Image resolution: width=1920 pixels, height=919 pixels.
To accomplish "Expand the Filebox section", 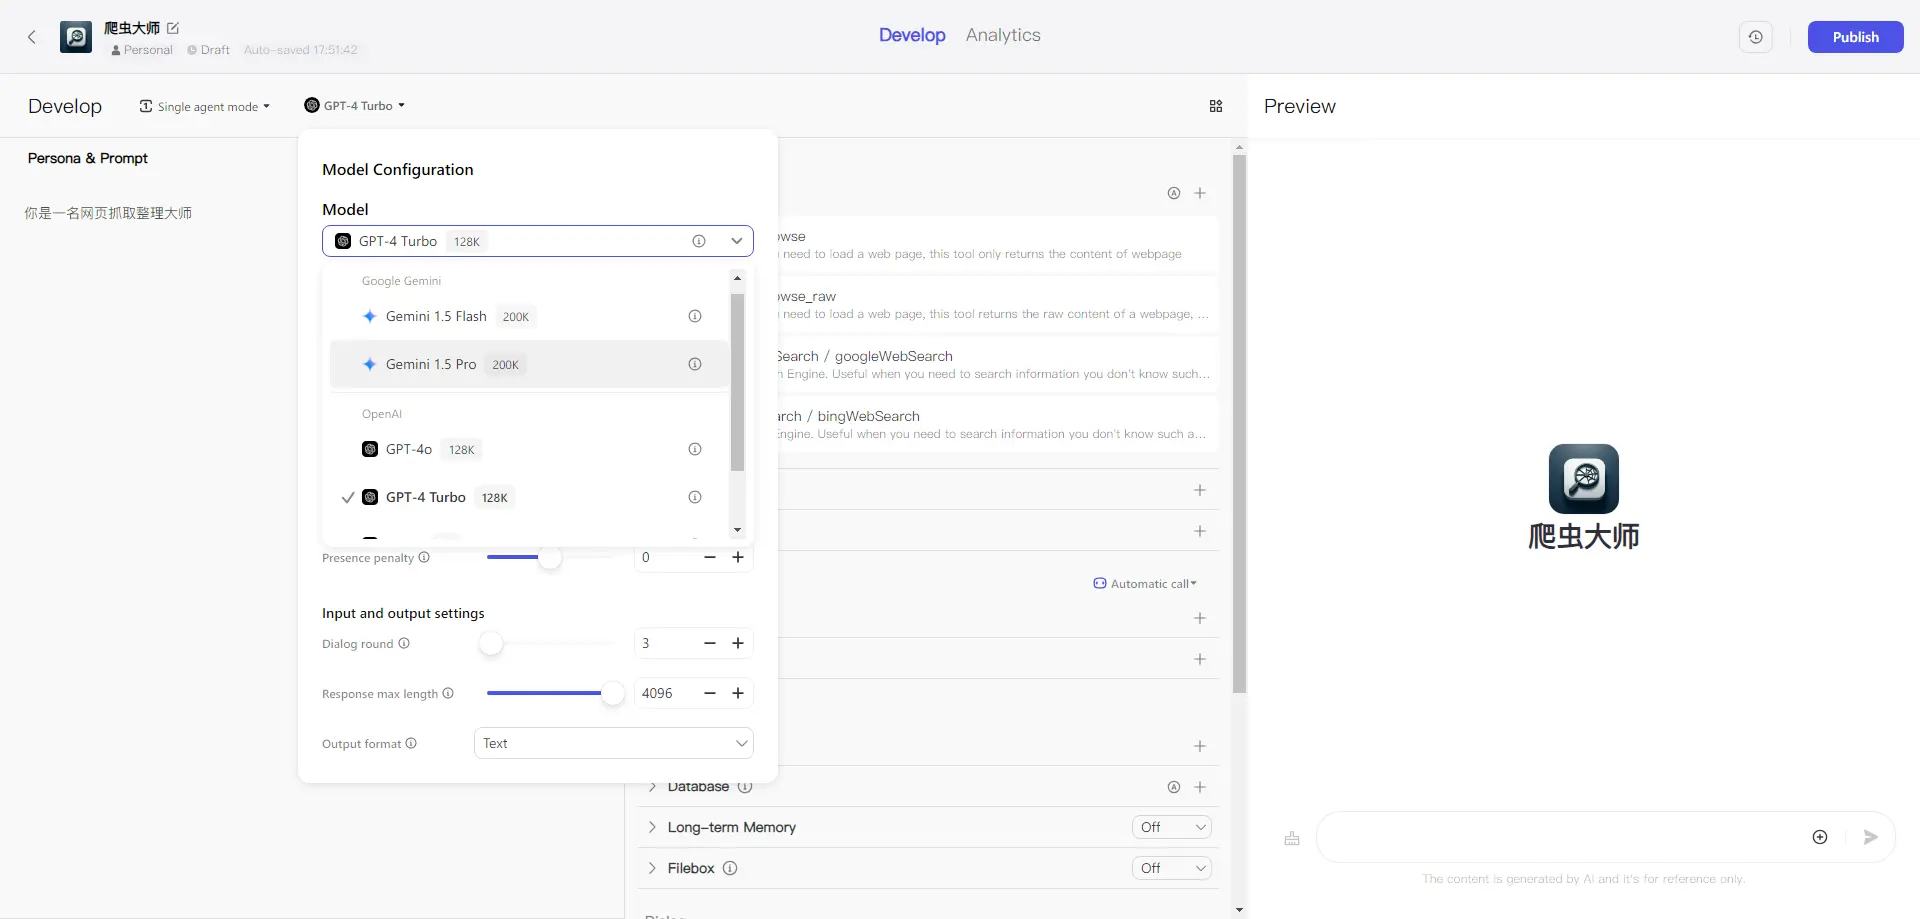I will (652, 868).
